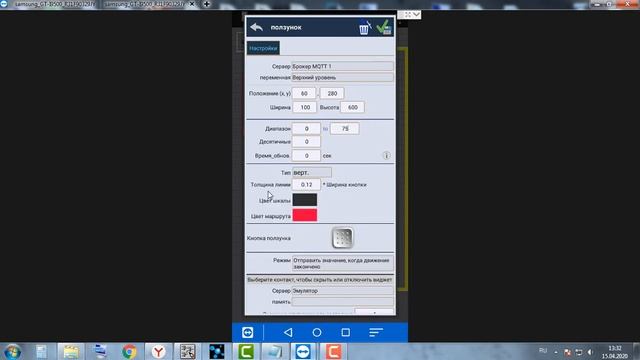Image resolution: width=640 pixels, height=360 pixels.
Task: Open the переменная dropdown Верхний уровень
Action: [x=342, y=77]
